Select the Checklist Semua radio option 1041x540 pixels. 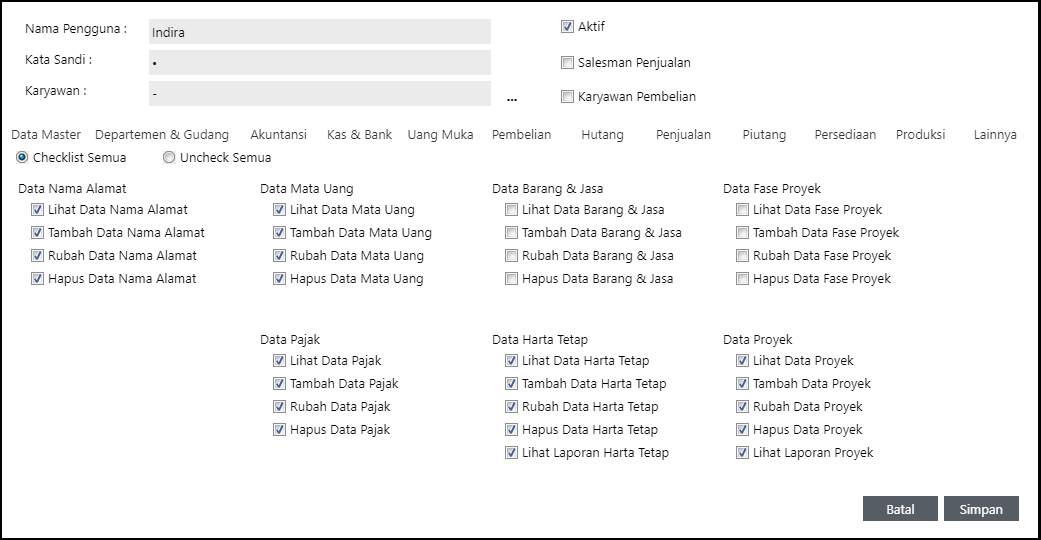(x=22, y=157)
